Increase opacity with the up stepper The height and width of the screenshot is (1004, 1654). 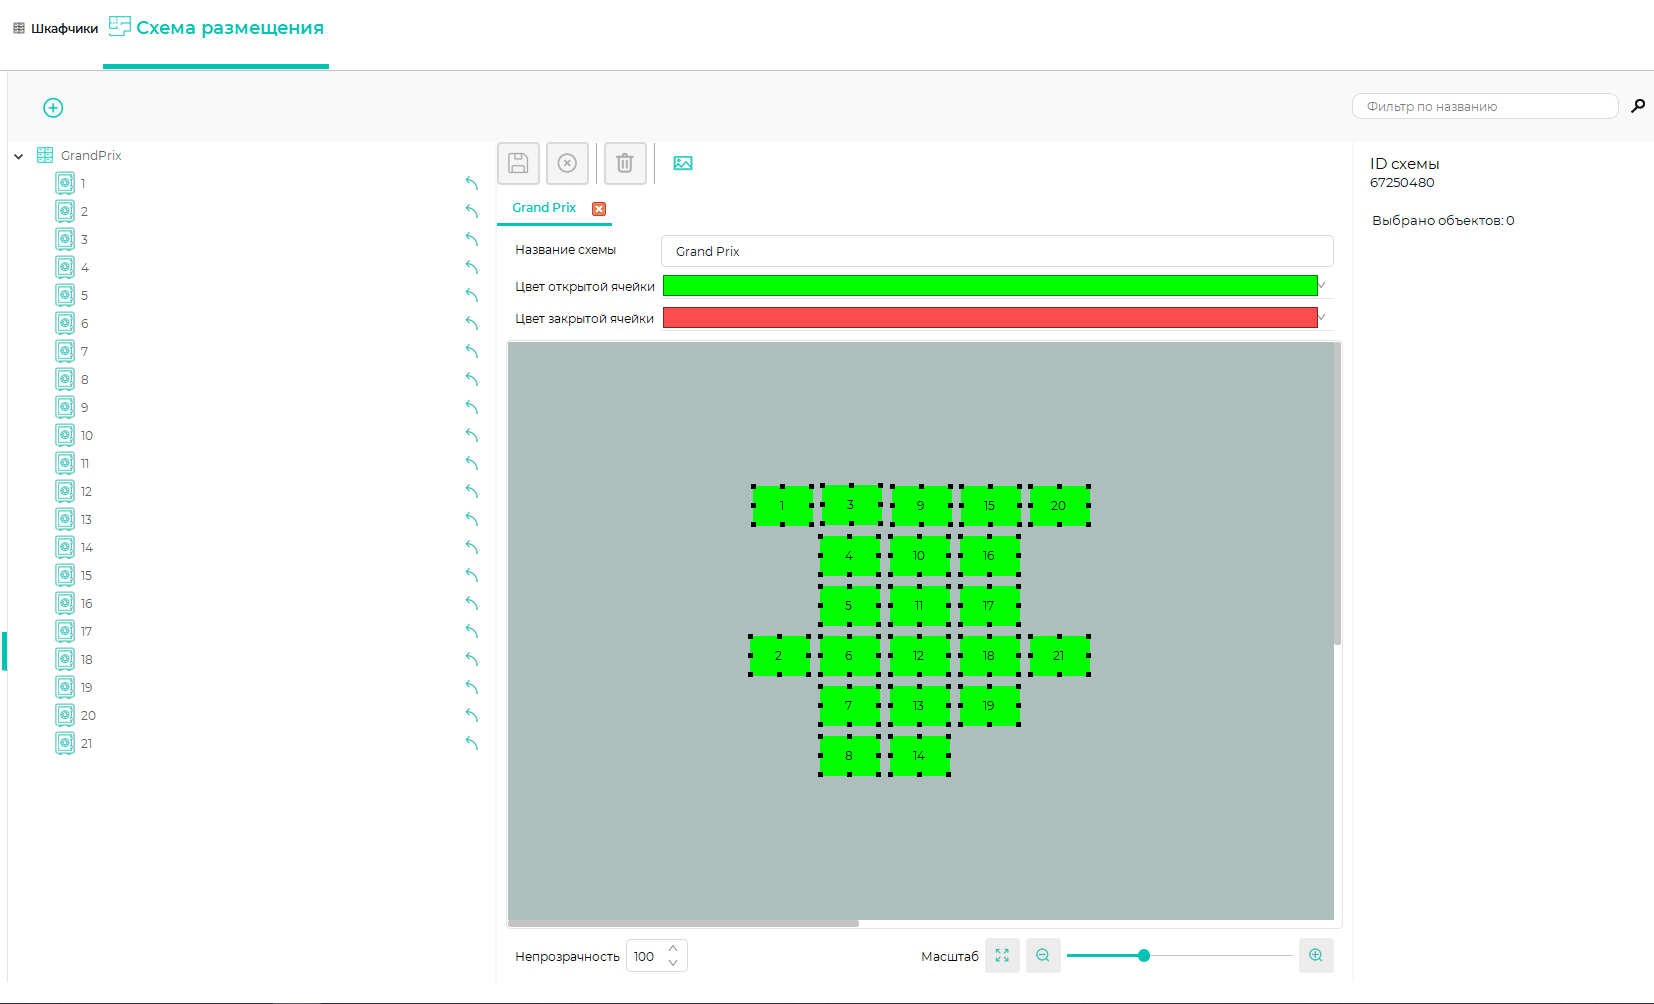673,948
